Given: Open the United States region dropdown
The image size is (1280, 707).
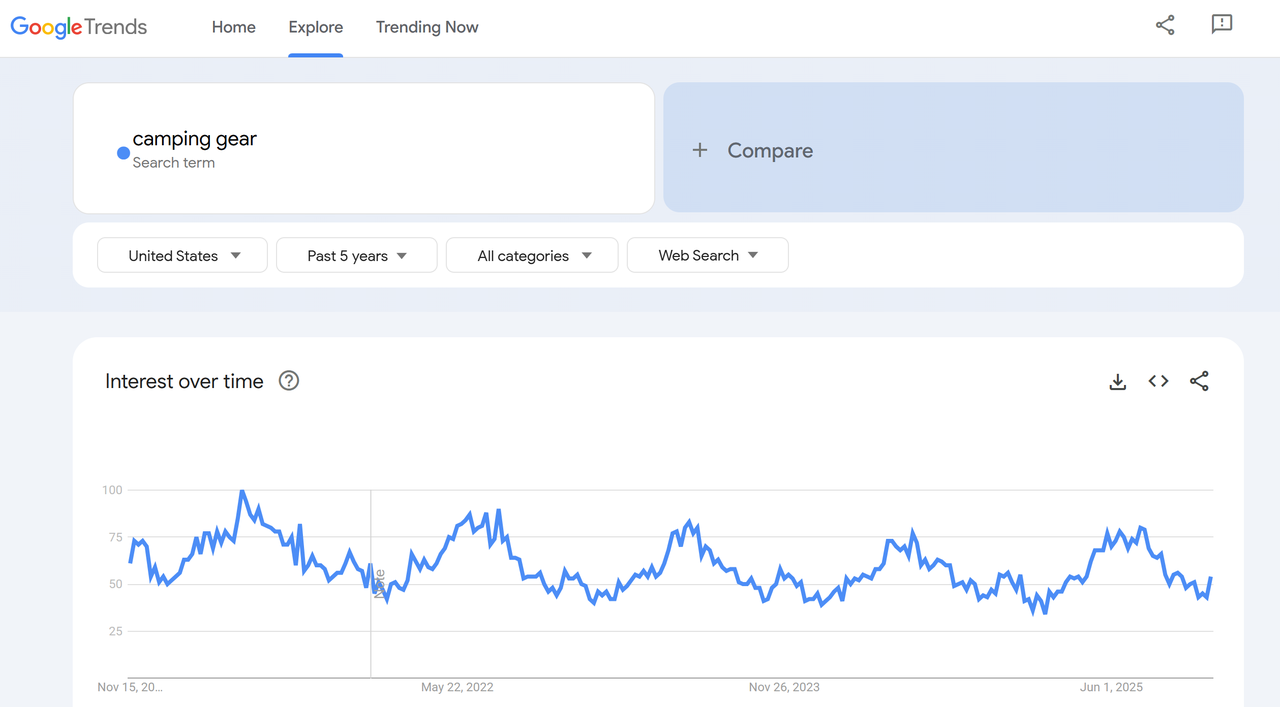Looking at the screenshot, I should click(181, 255).
